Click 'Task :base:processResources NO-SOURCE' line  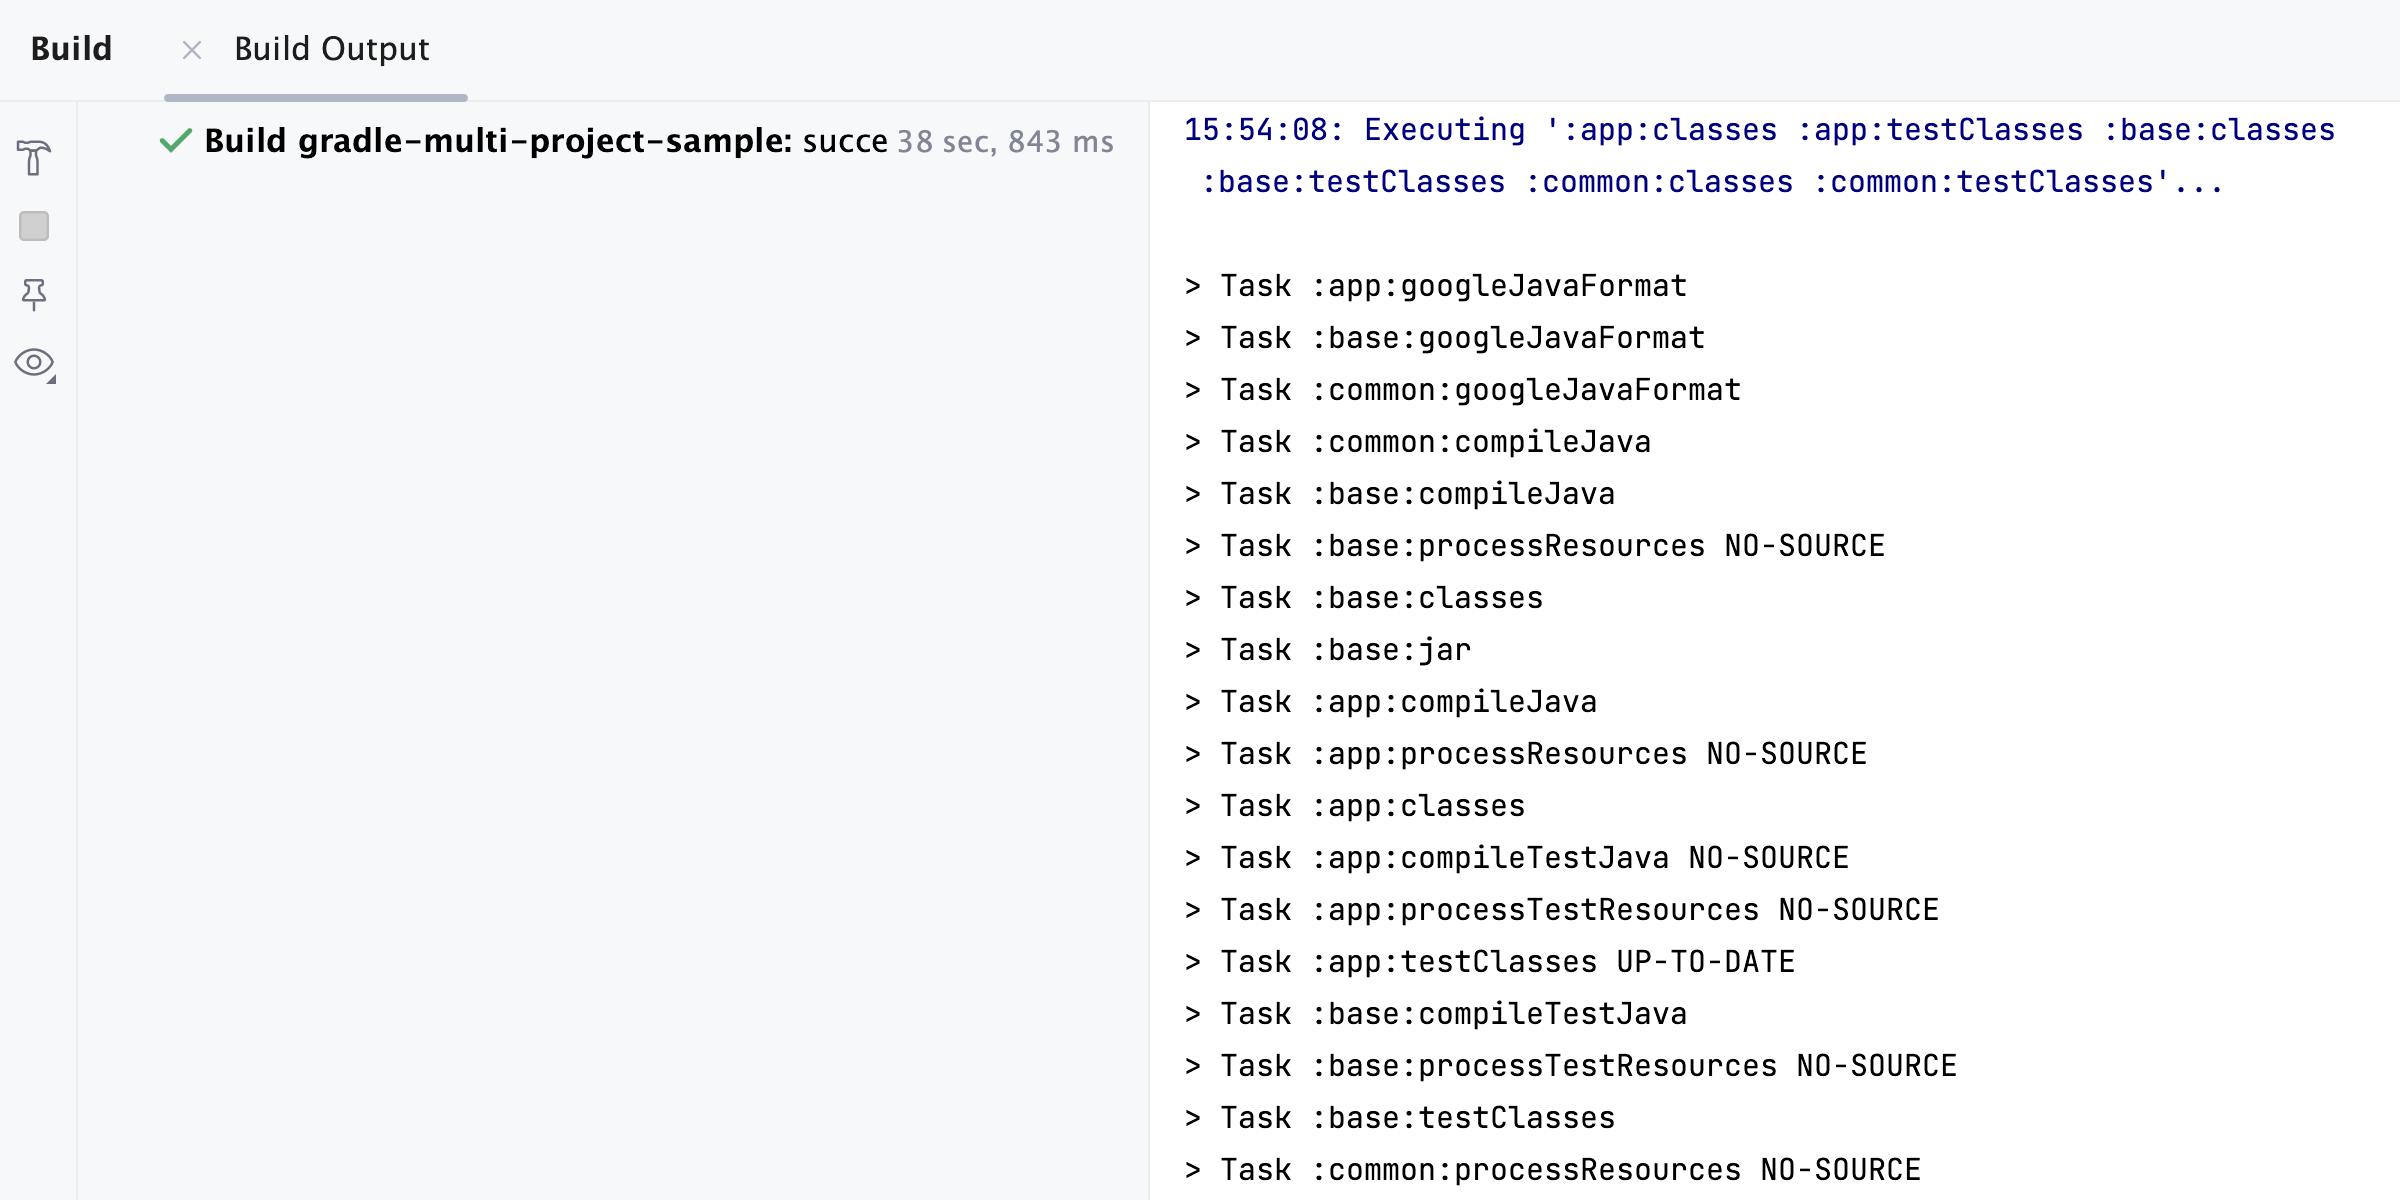[x=1535, y=546]
